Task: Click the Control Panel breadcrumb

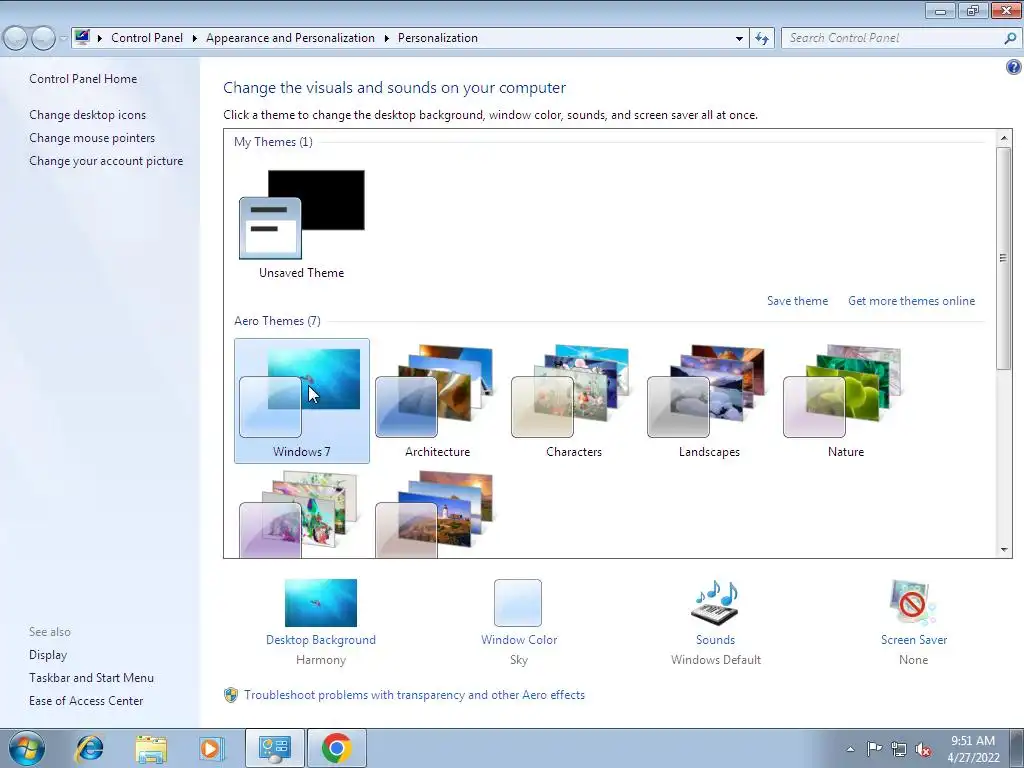Action: (147, 38)
